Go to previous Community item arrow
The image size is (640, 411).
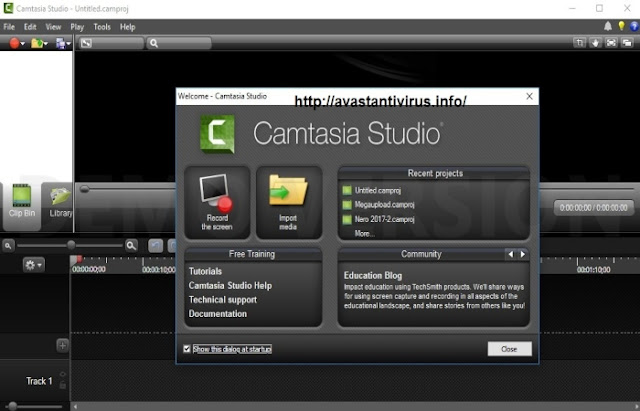pos(511,254)
